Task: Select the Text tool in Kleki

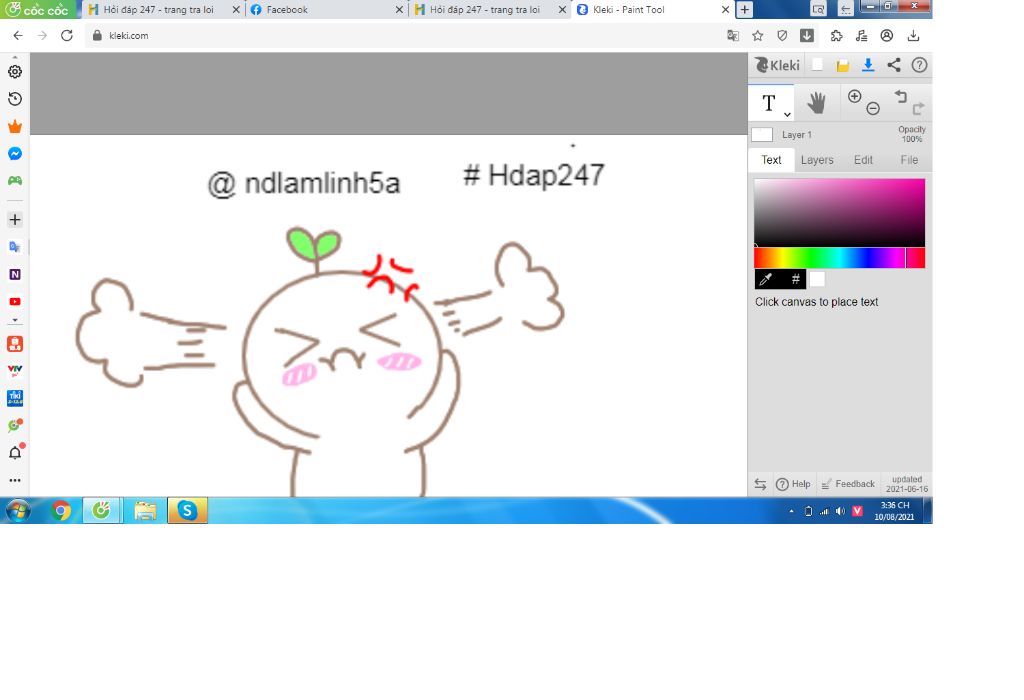Action: click(x=769, y=103)
